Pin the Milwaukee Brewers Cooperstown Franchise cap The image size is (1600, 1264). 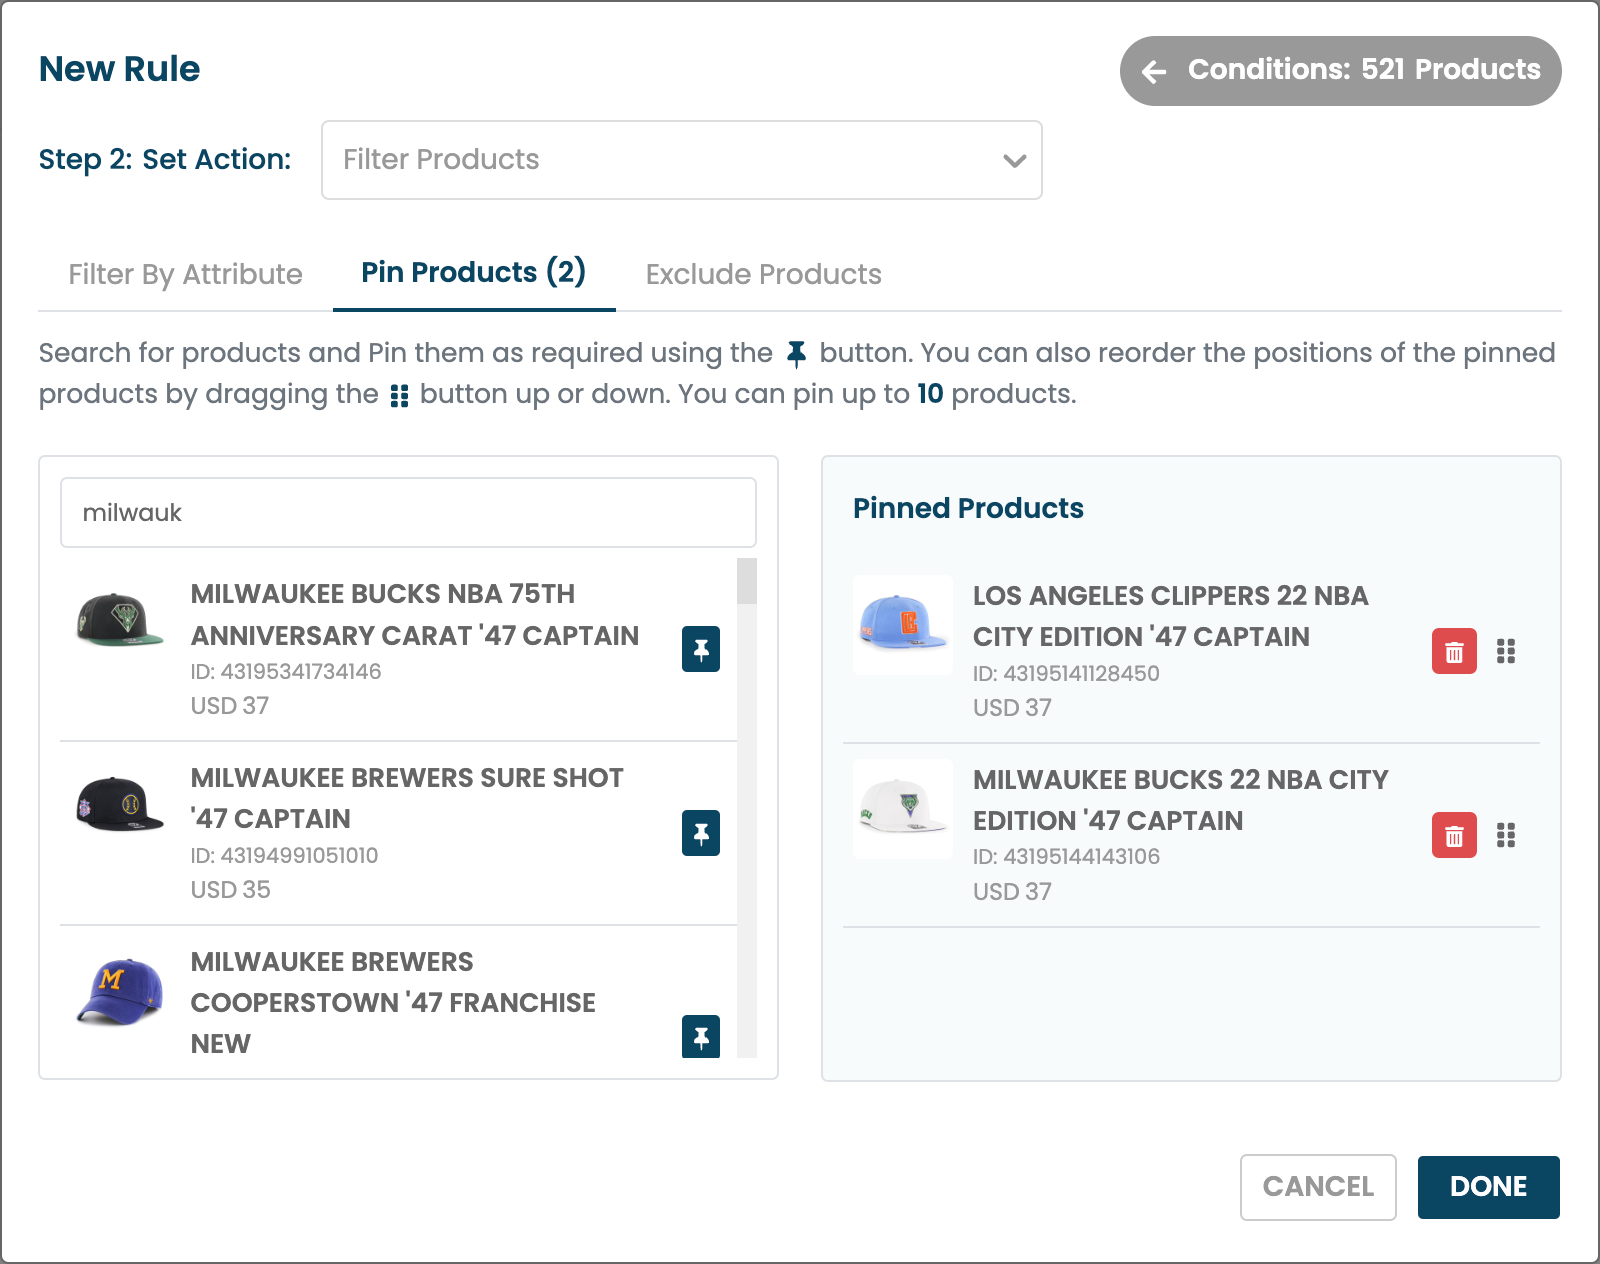pos(701,1037)
